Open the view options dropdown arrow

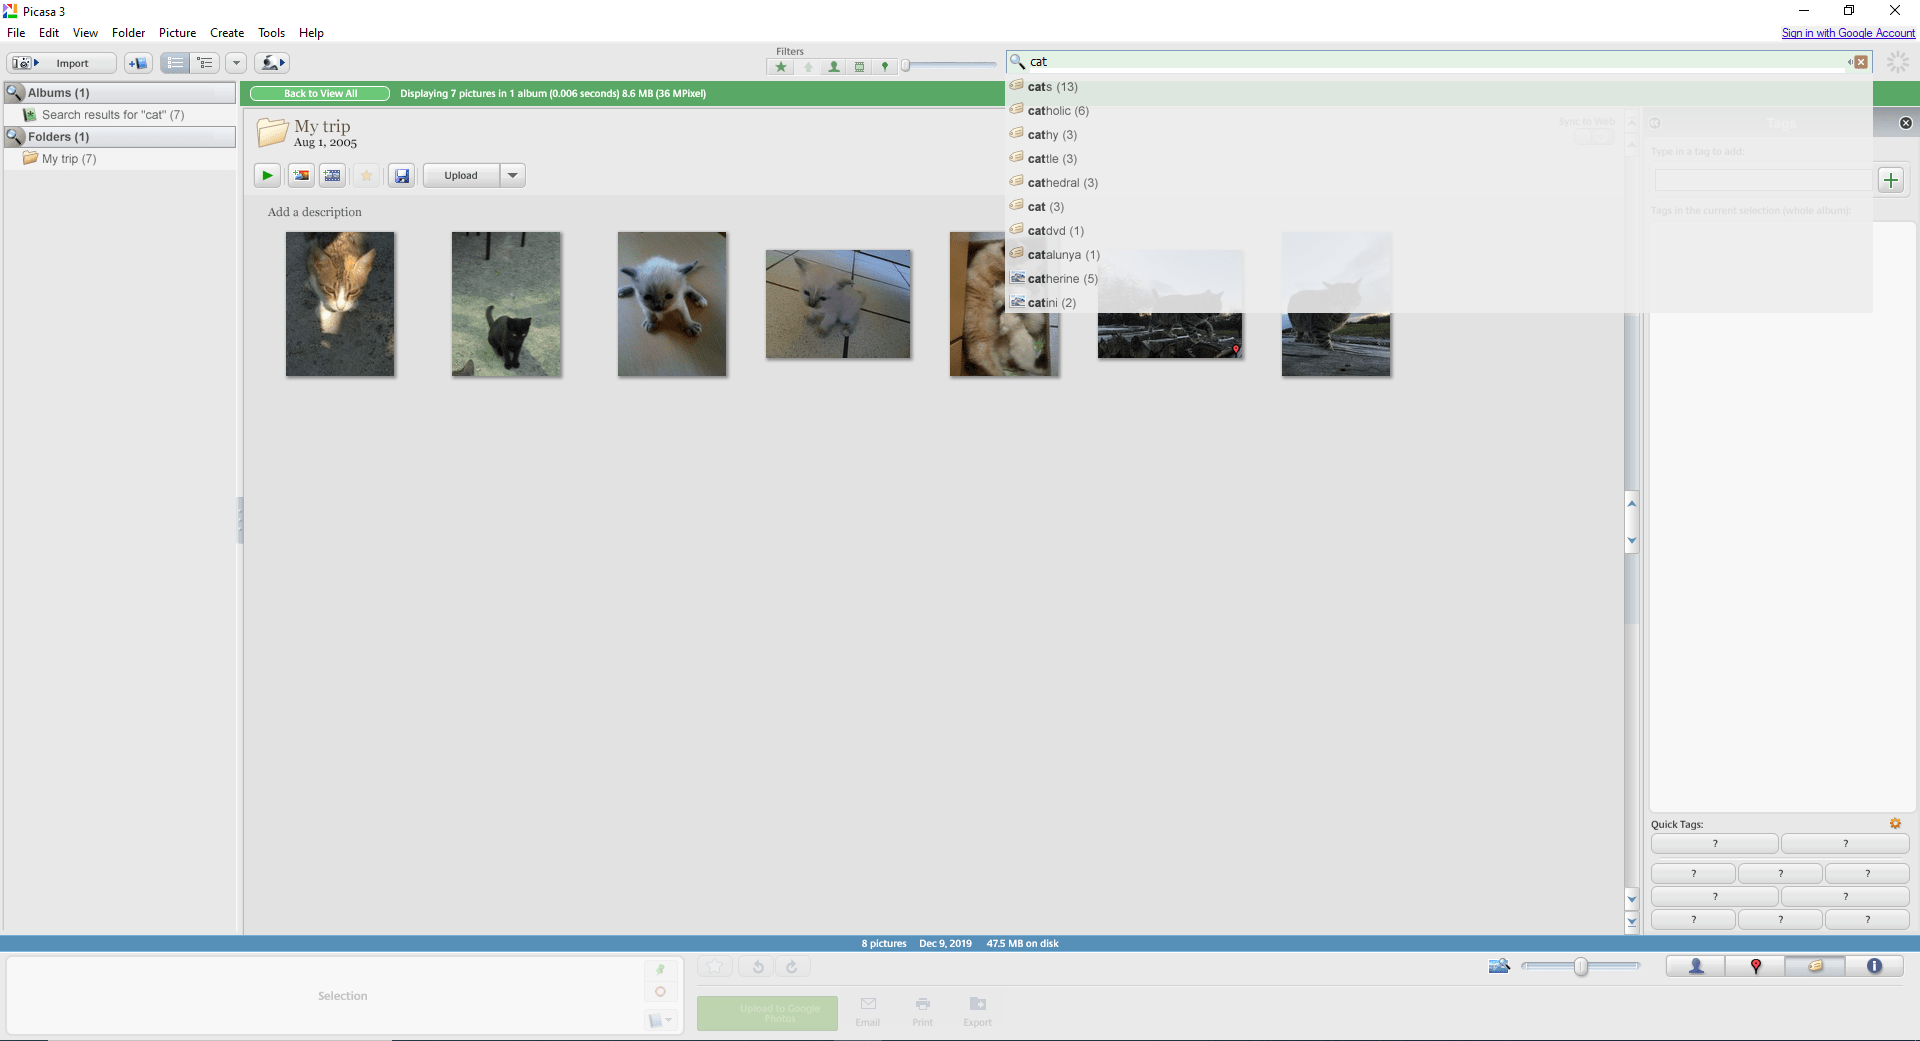[236, 63]
